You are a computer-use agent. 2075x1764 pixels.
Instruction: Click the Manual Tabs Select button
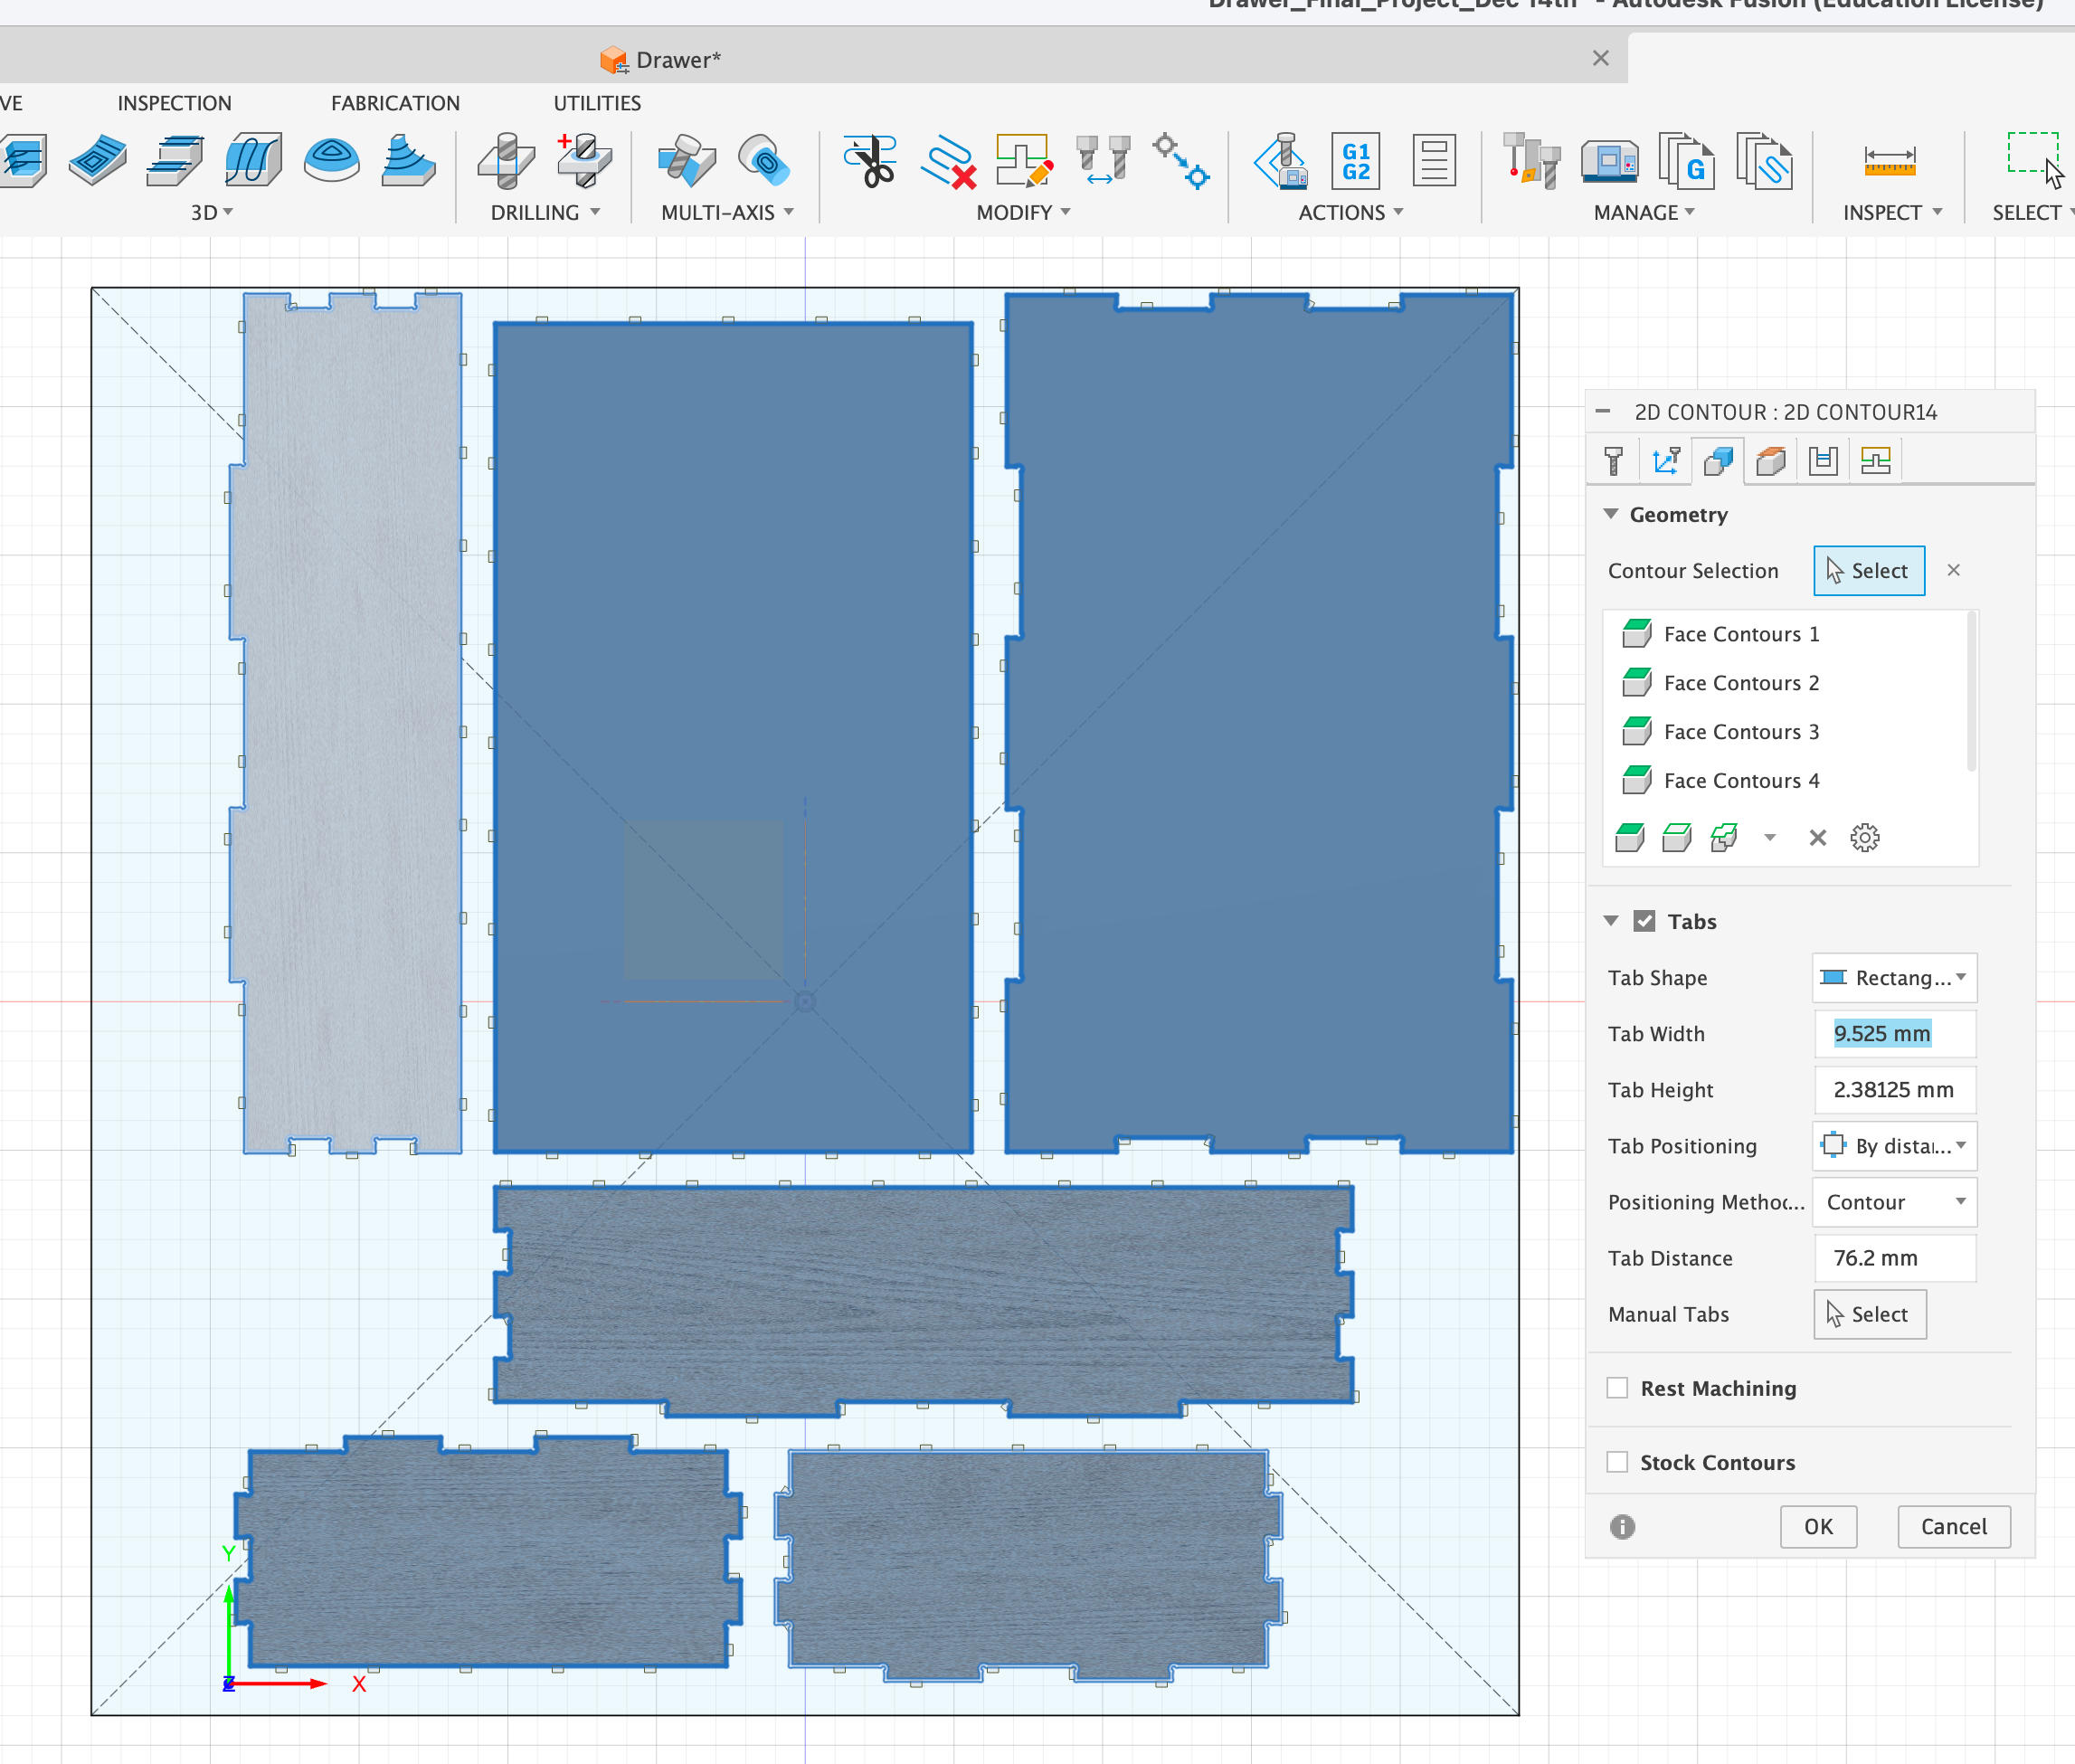[x=1868, y=1314]
